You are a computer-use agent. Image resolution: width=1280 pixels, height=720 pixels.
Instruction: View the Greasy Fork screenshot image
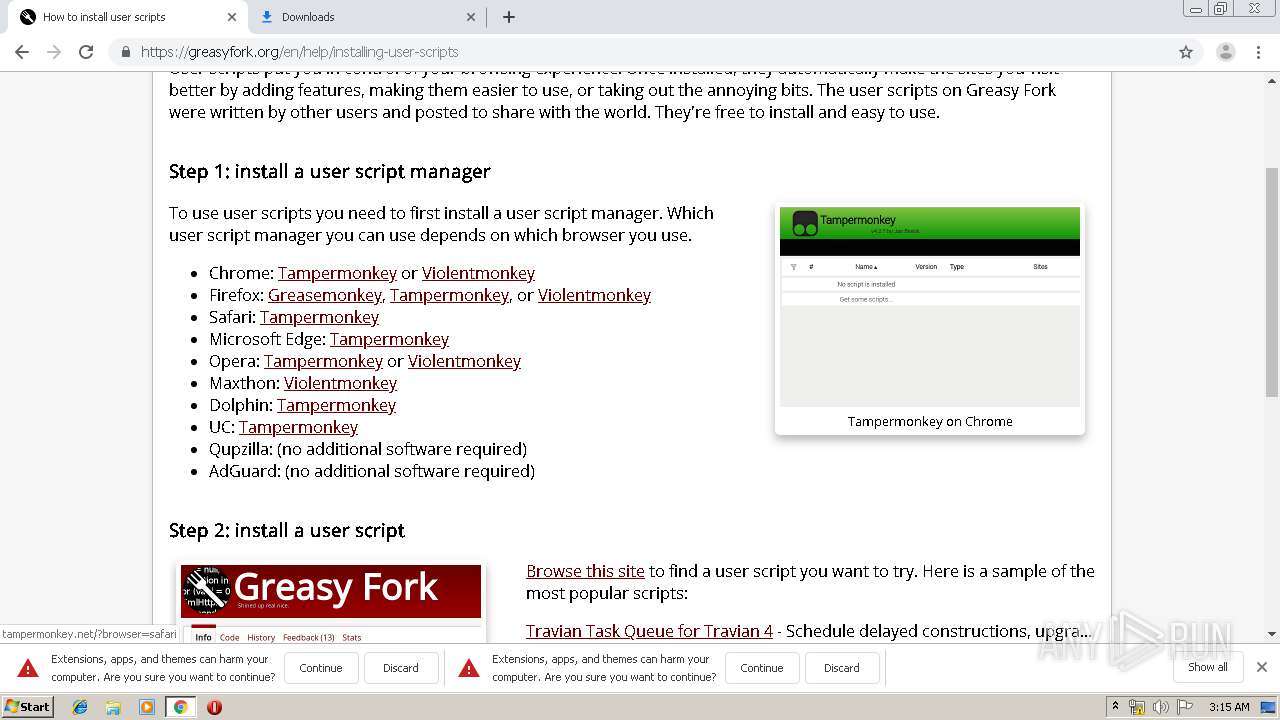coord(331,603)
